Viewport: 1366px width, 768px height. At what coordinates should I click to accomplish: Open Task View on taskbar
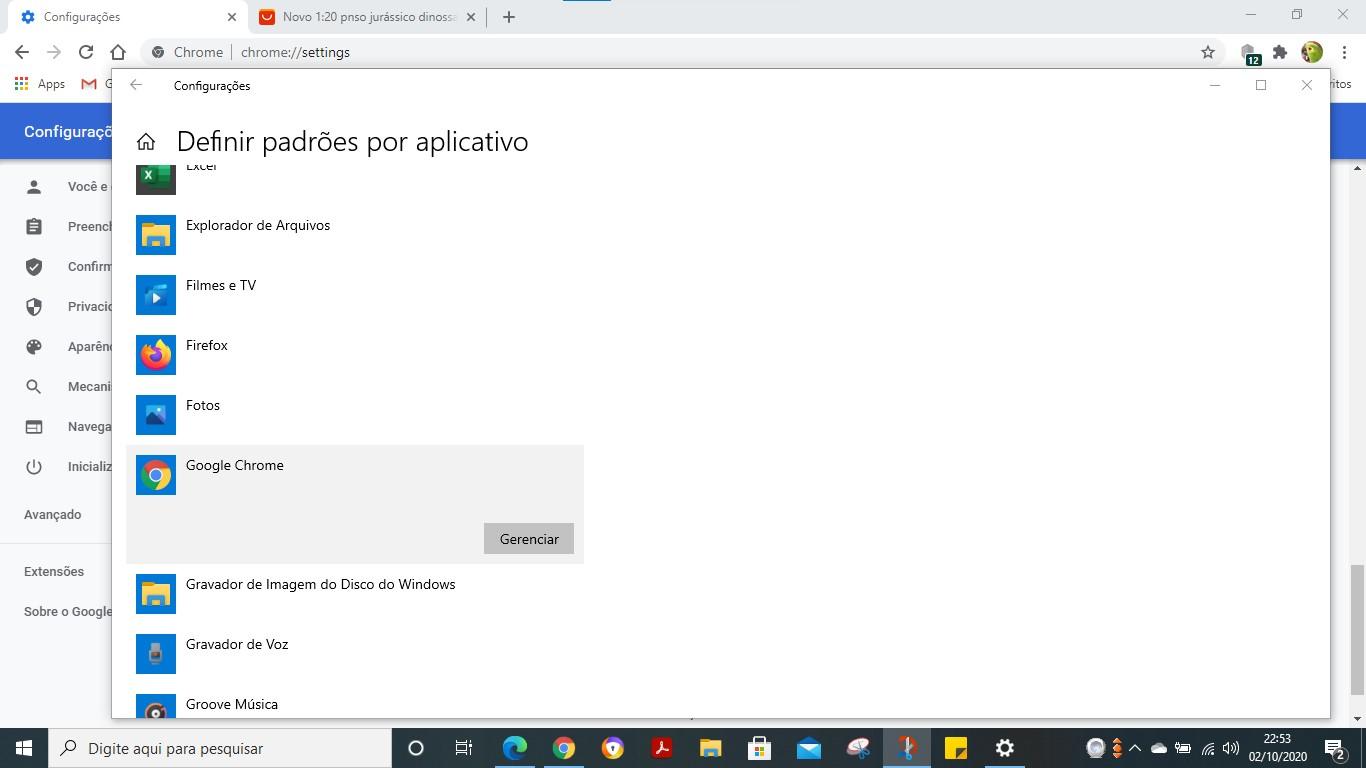[x=464, y=748]
